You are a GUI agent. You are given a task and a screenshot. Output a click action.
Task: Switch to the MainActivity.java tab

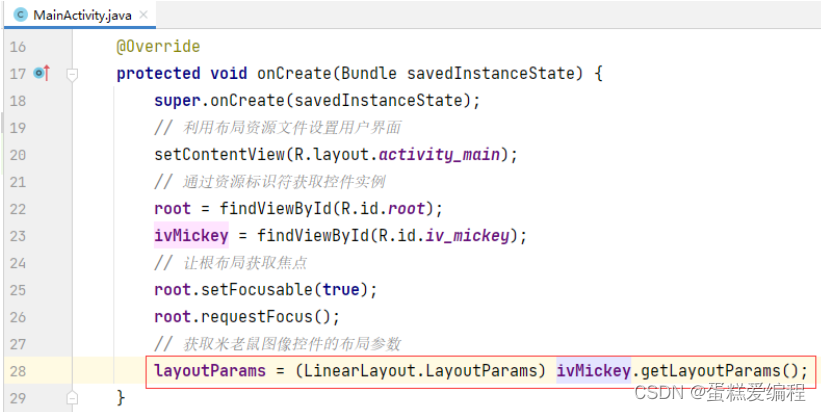tap(80, 14)
